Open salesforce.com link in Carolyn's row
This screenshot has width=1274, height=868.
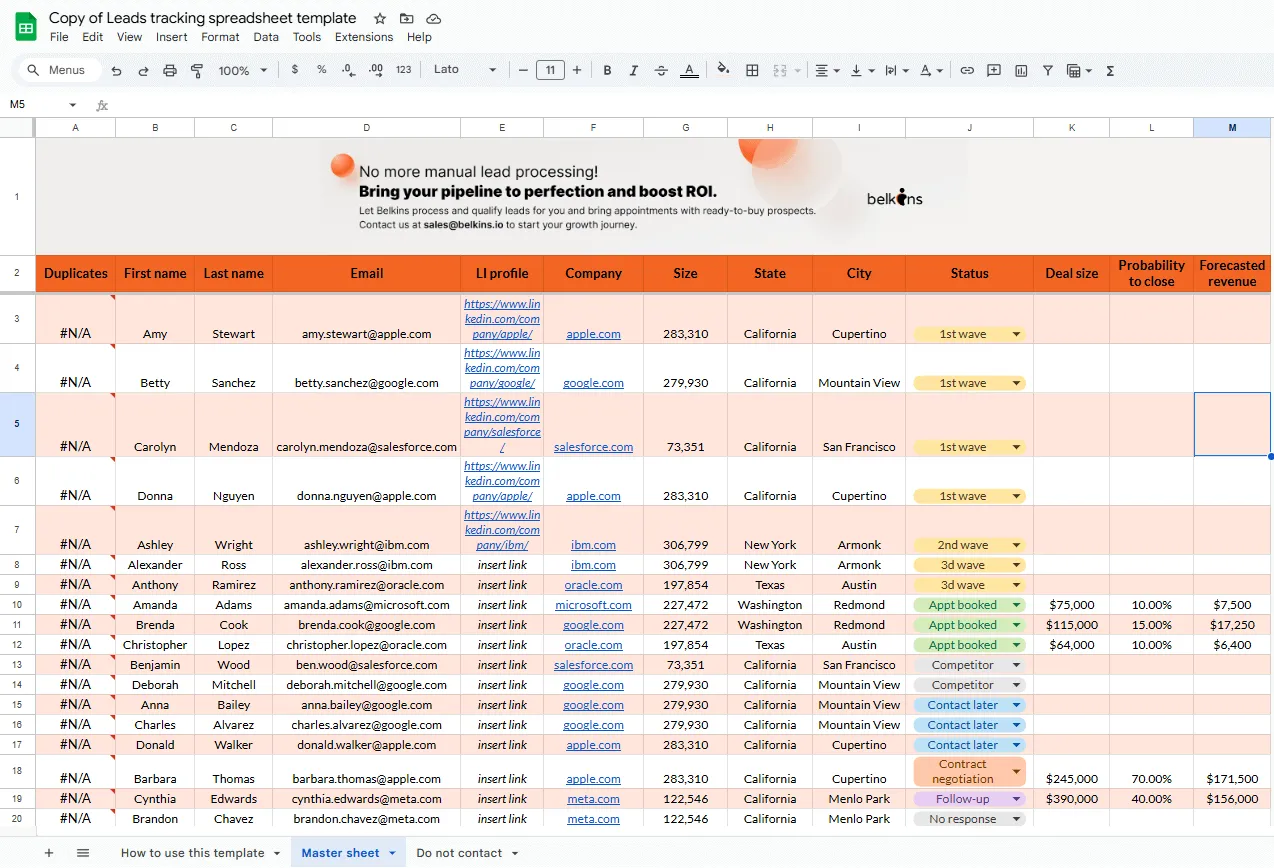point(593,447)
